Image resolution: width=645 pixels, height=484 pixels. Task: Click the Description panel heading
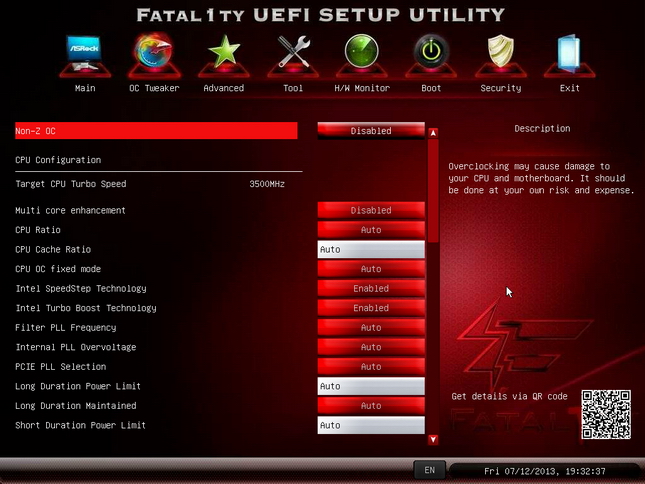(542, 128)
